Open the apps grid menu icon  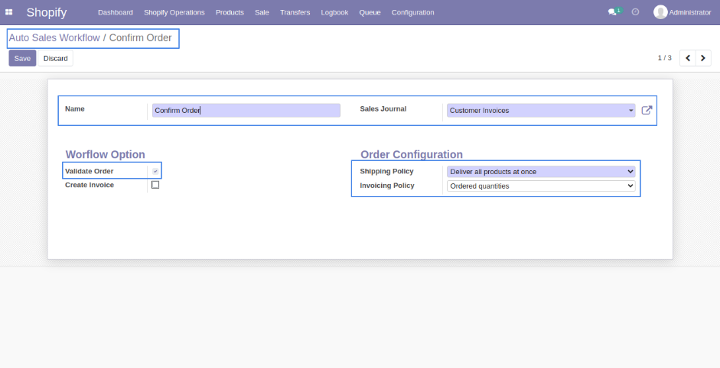pyautogui.click(x=9, y=12)
